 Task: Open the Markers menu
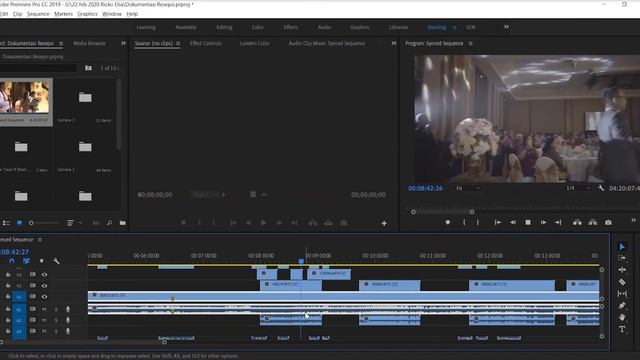(x=63, y=14)
